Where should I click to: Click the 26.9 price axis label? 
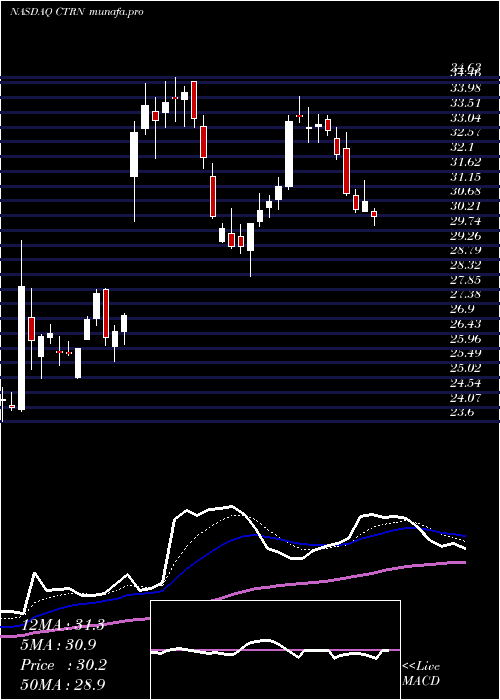click(x=463, y=309)
